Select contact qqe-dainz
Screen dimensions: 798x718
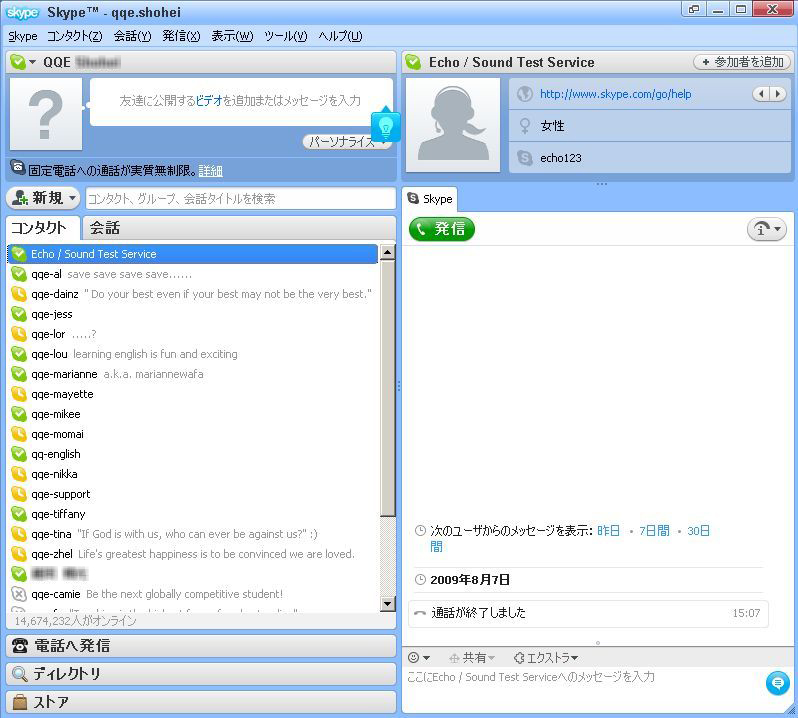click(x=192, y=294)
